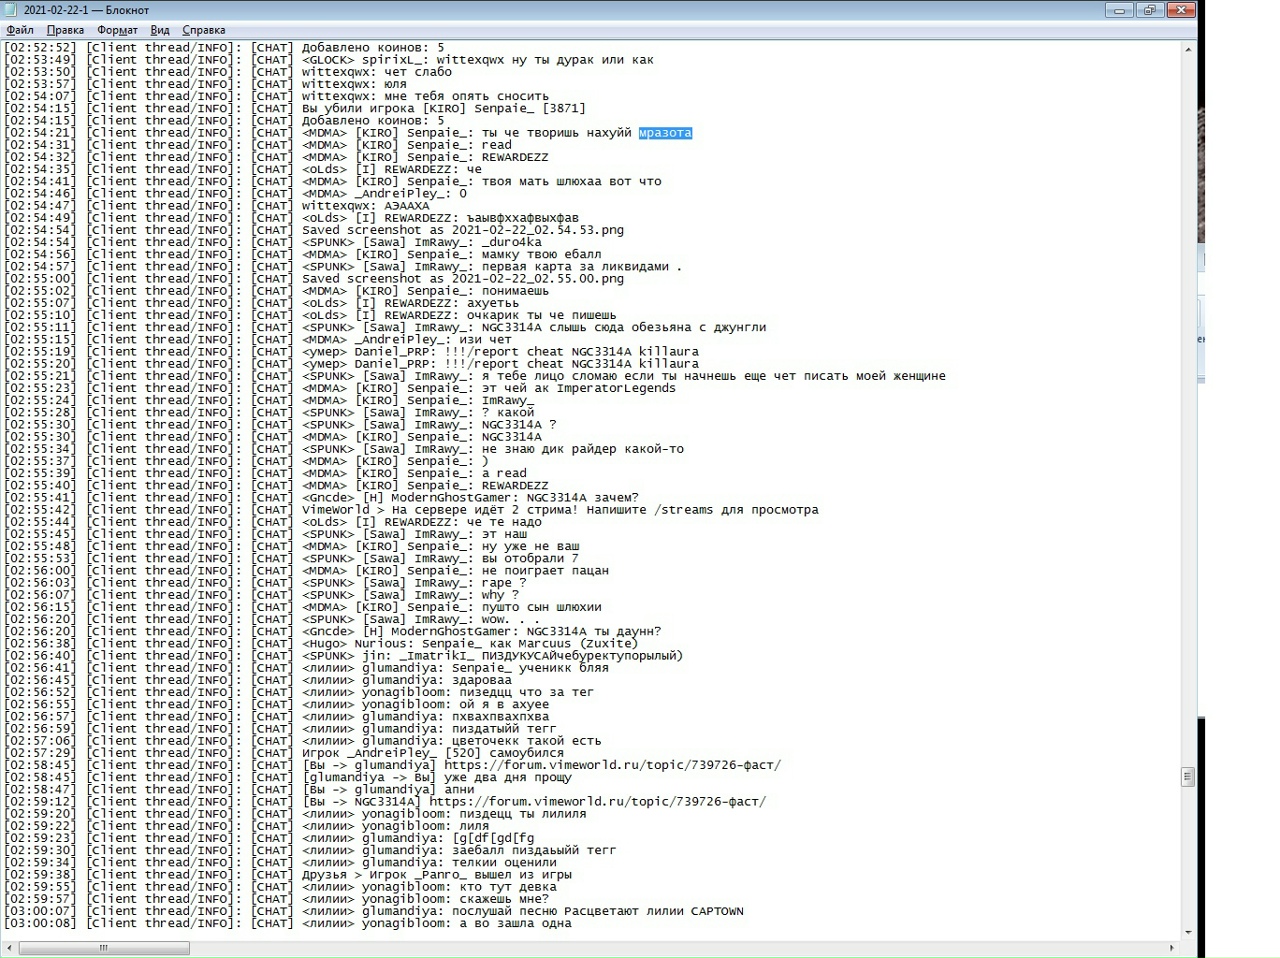Open the Справка menu
The image size is (1280, 958).
(x=204, y=30)
